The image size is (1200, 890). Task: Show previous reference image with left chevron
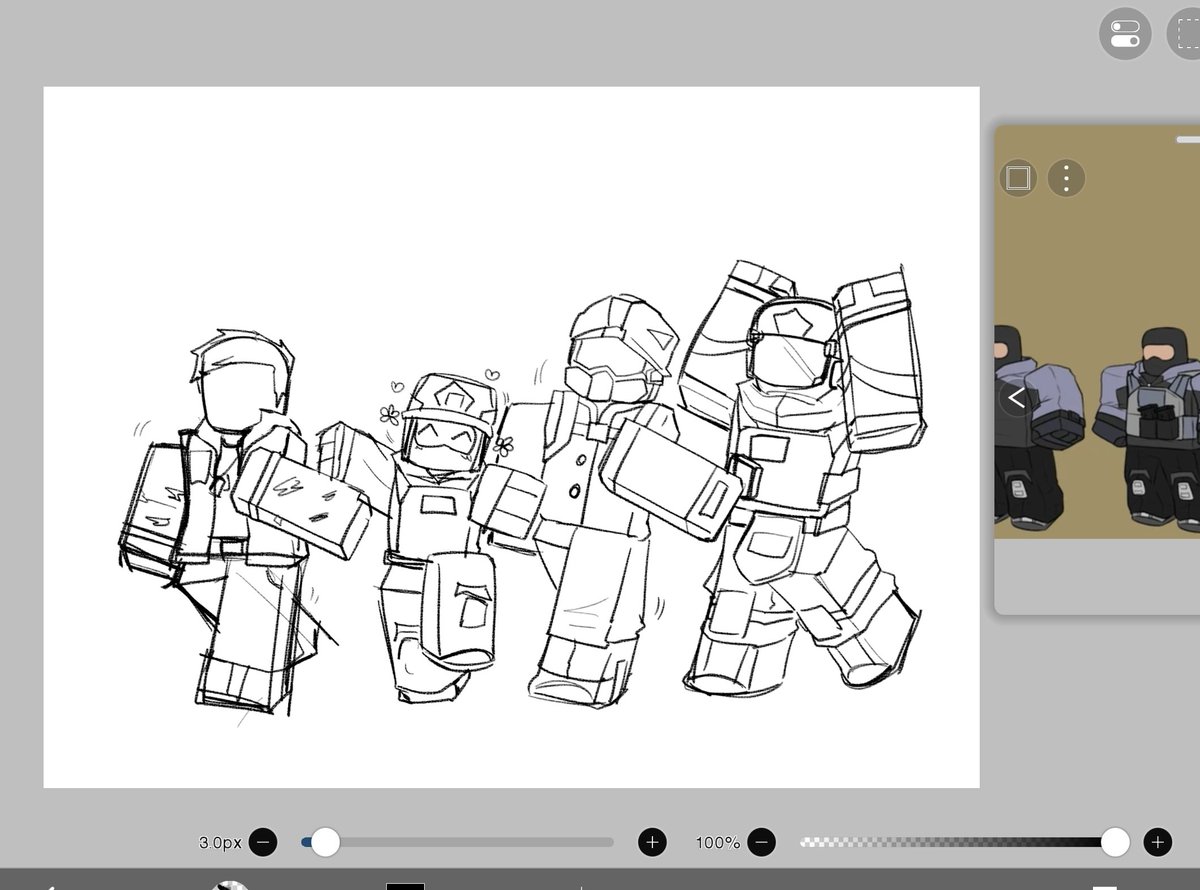1017,398
